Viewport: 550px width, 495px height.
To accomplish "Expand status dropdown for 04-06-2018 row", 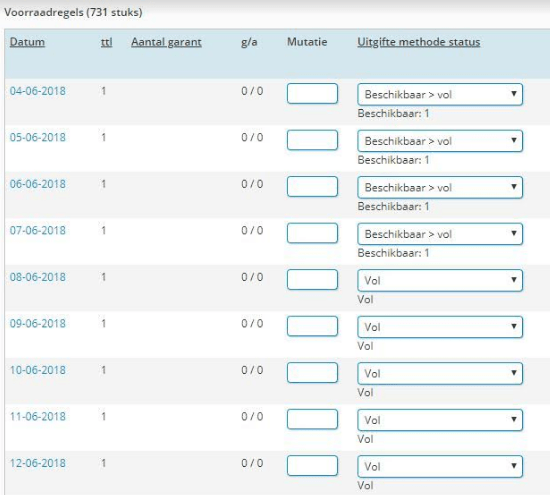I will [440, 94].
